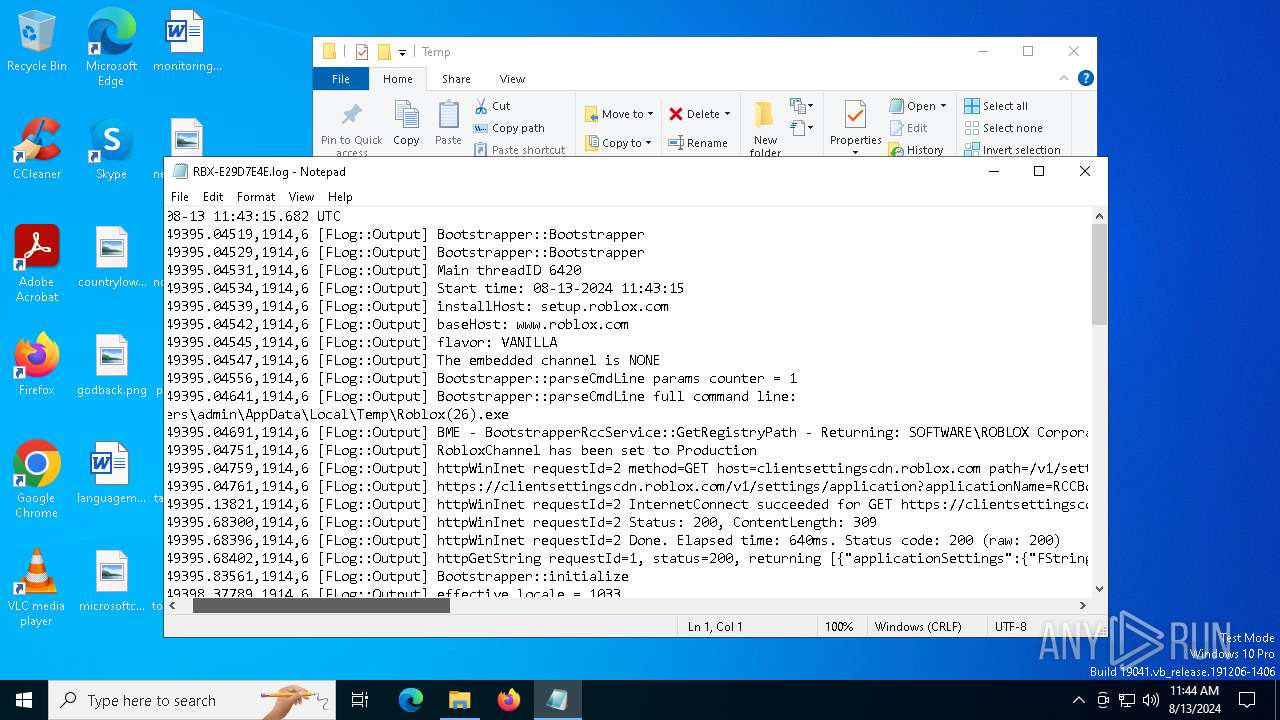Click Notepad horizontal scroll right arrow
Viewport: 1280px width, 720px height.
(x=1082, y=605)
